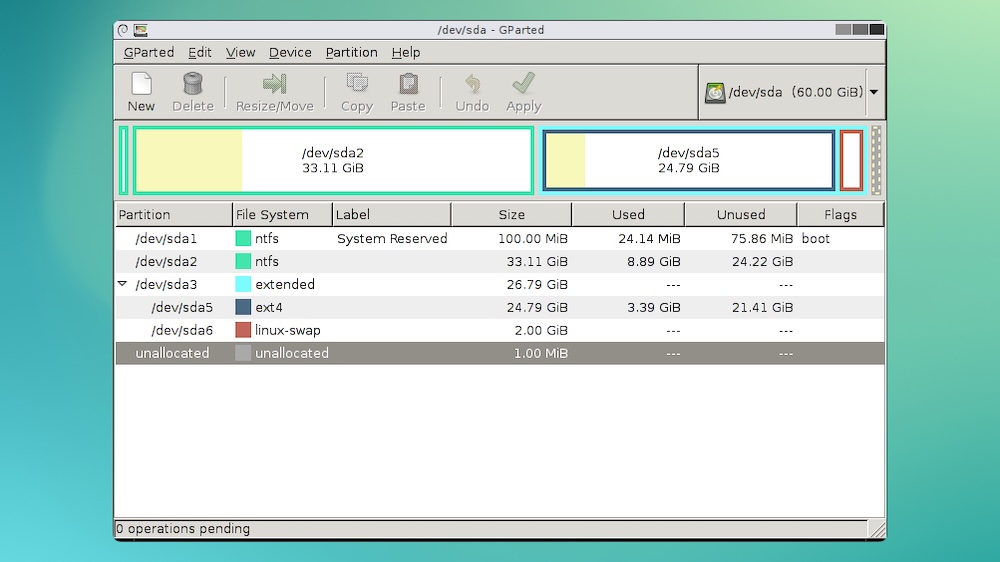Screen dimensions: 1000x562
Task: Click the Delete partition trash icon
Action: tap(193, 85)
